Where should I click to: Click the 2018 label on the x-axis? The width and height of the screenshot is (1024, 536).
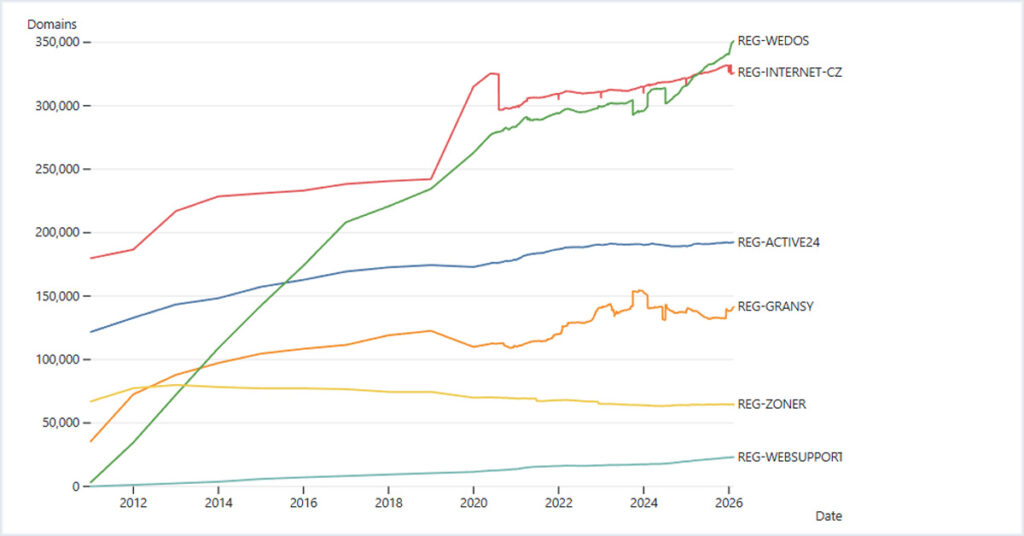[388, 502]
